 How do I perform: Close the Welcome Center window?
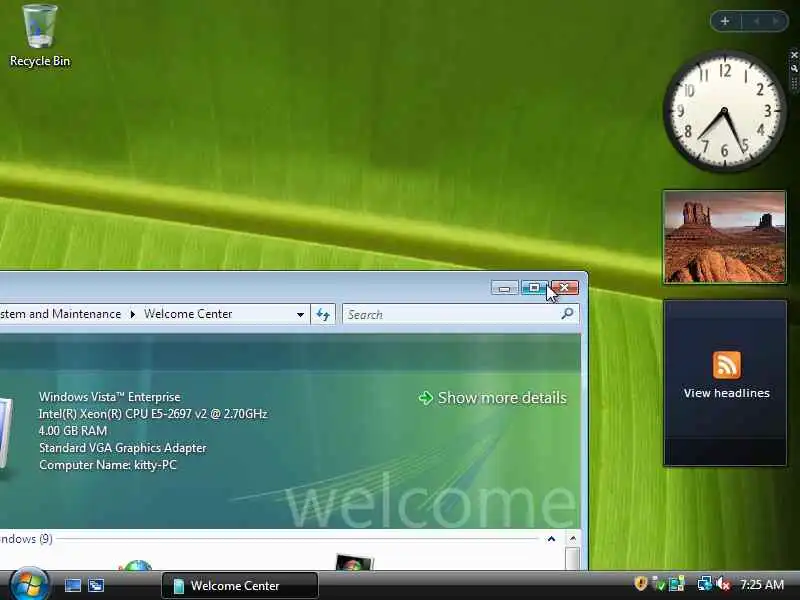tap(565, 288)
